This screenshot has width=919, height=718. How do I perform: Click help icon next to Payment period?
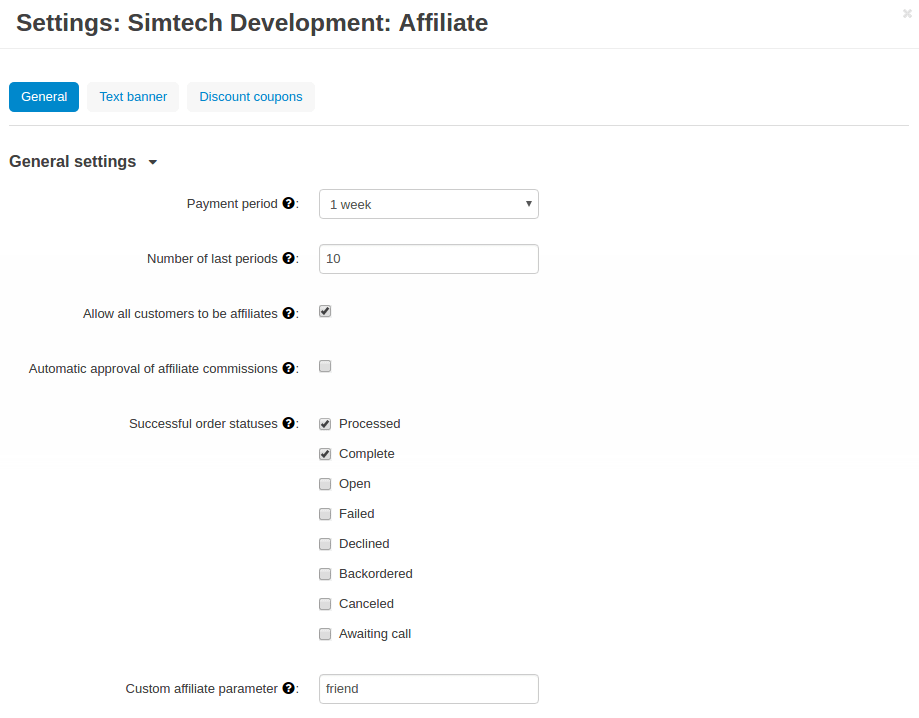coord(288,204)
